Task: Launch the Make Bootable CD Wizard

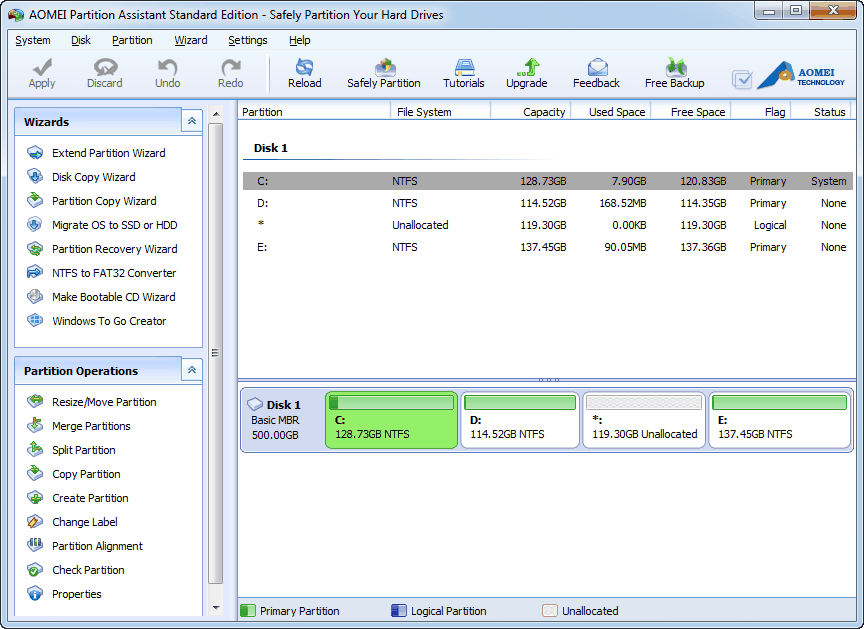Action: (x=101, y=297)
